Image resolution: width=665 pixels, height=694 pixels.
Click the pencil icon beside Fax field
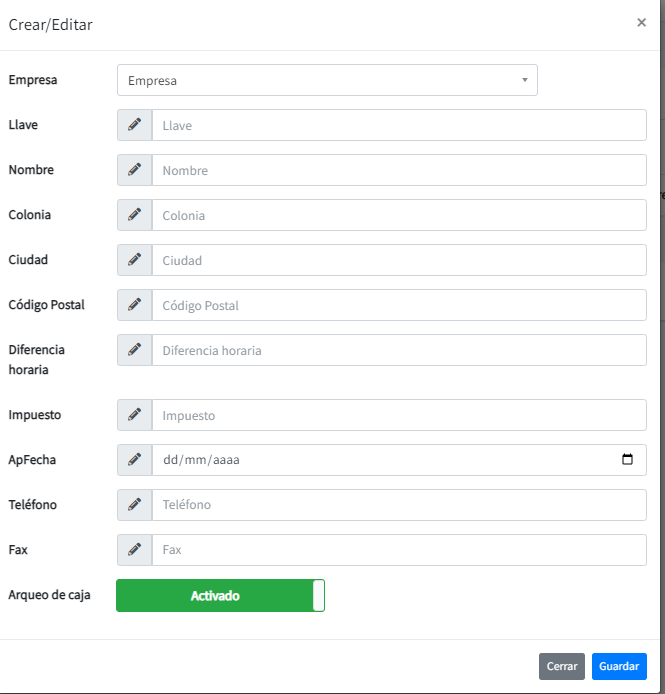click(134, 550)
